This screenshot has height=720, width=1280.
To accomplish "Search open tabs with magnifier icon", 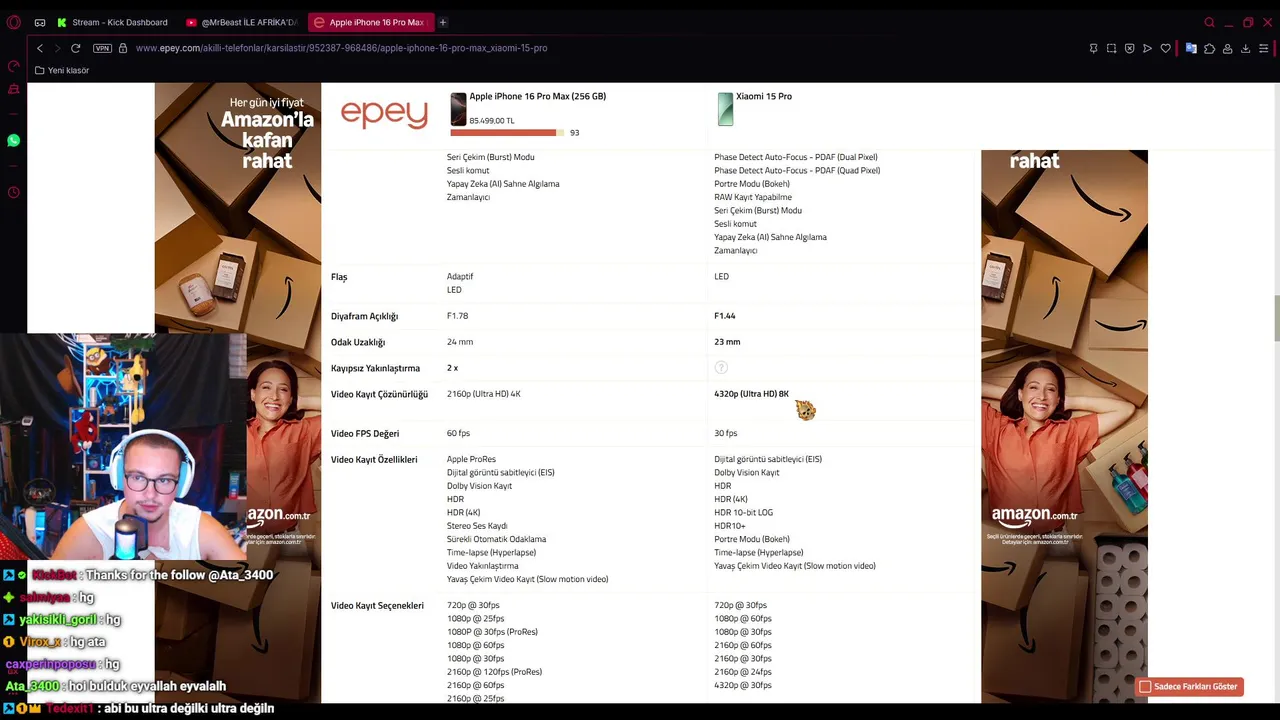I will point(1209,22).
